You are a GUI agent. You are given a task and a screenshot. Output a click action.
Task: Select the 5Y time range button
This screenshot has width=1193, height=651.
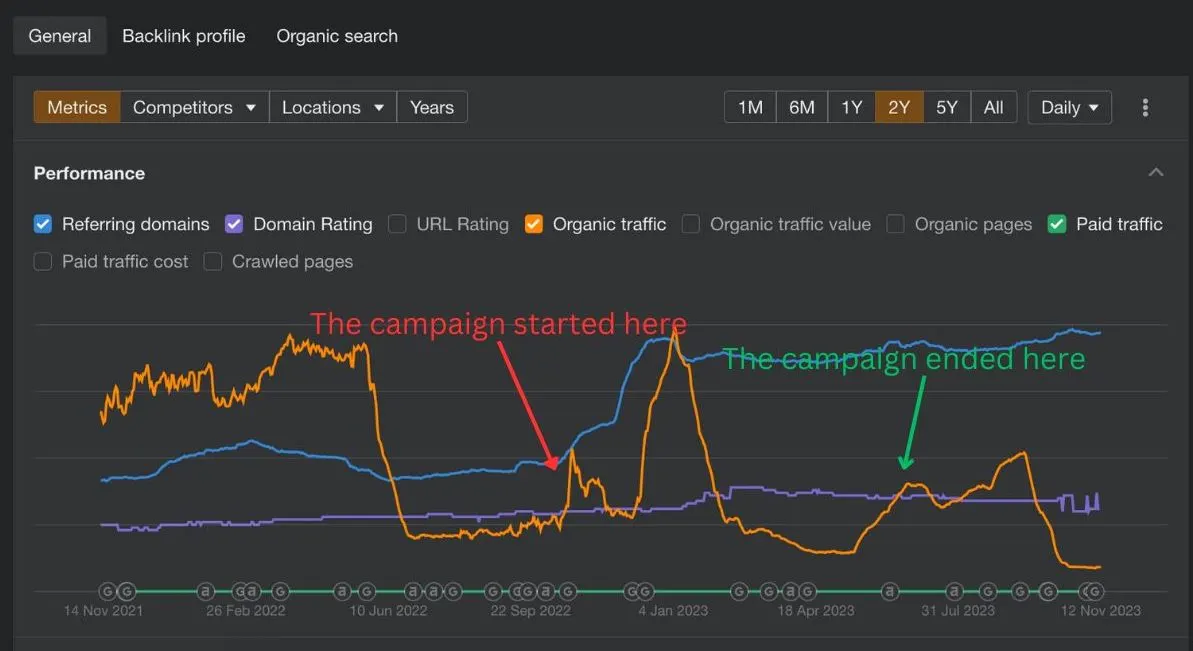[x=946, y=107]
